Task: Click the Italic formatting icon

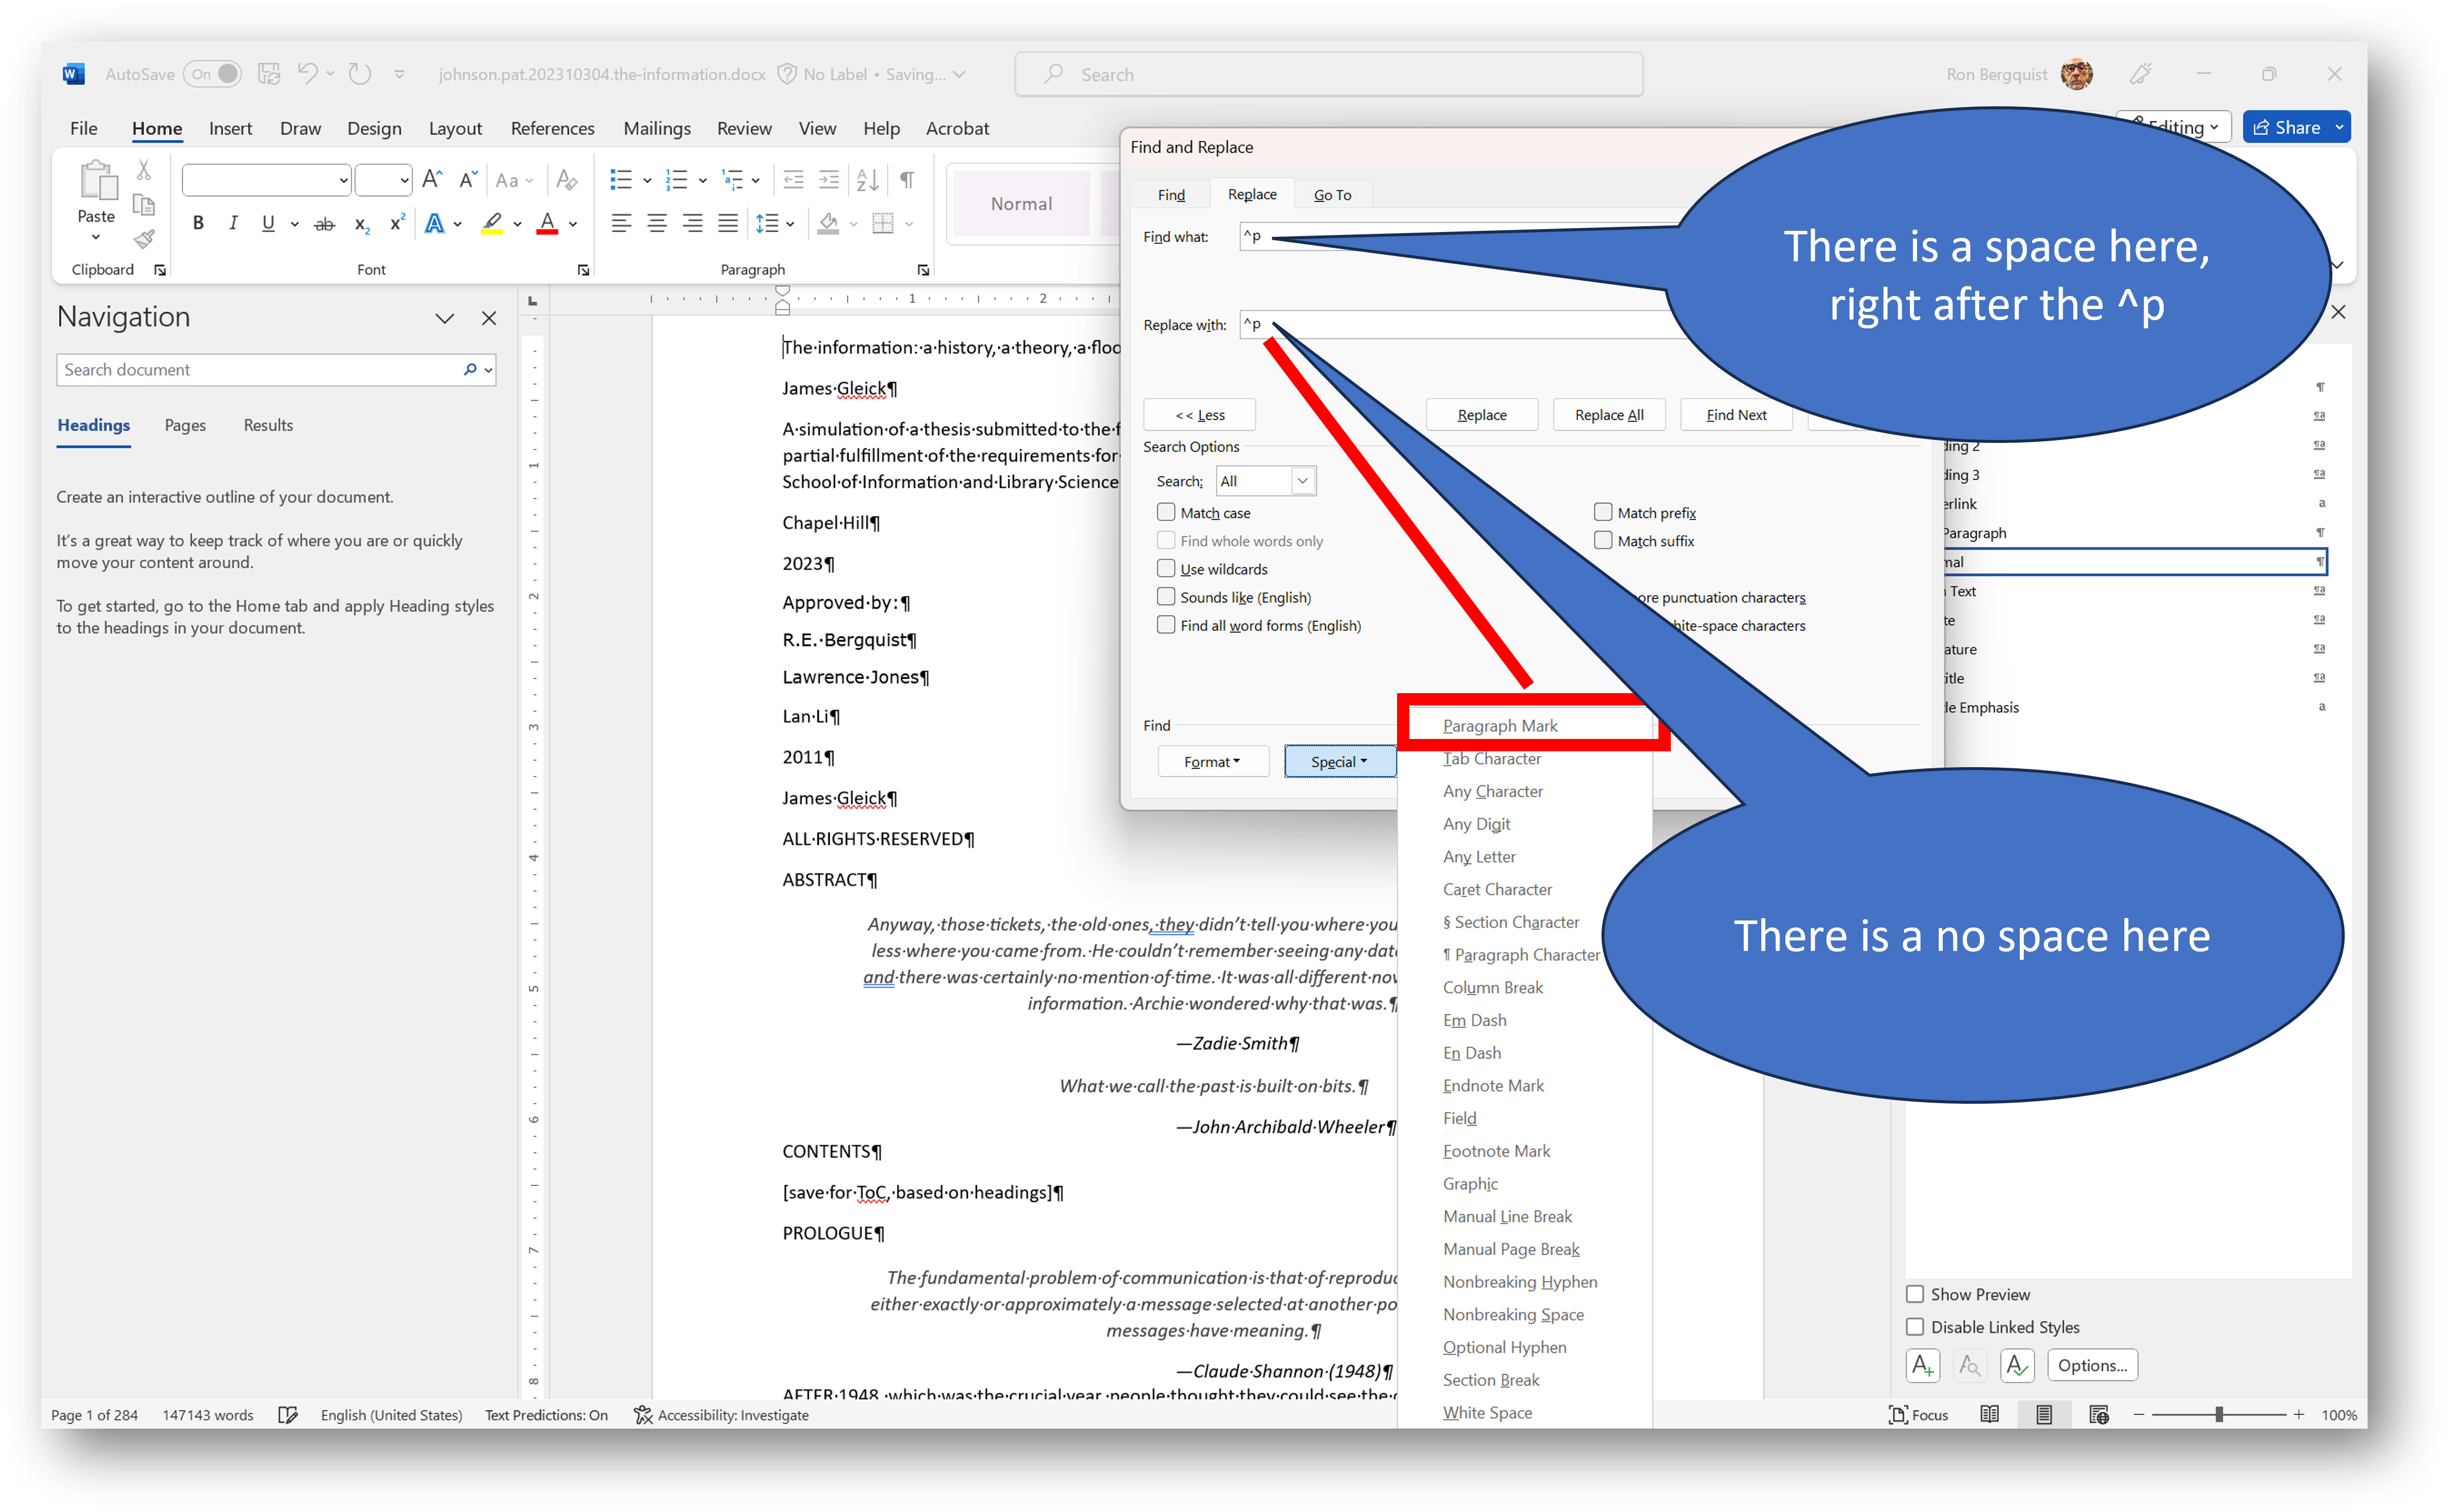Action: click(233, 223)
